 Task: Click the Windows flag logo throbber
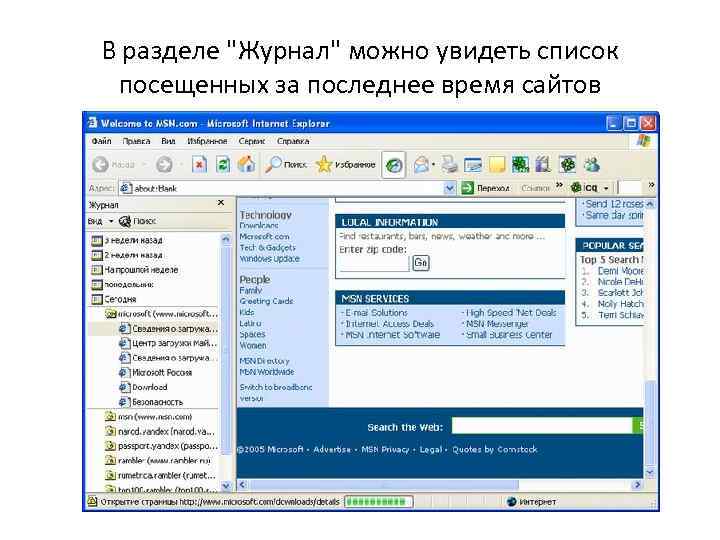[643, 141]
